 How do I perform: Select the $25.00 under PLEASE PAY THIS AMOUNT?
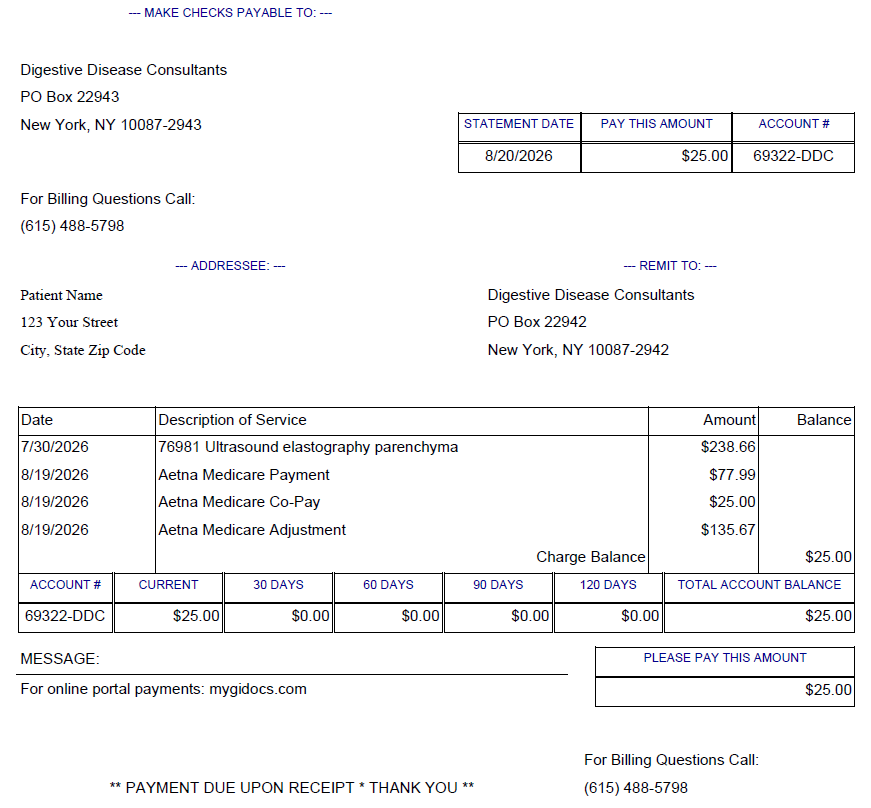(x=828, y=690)
